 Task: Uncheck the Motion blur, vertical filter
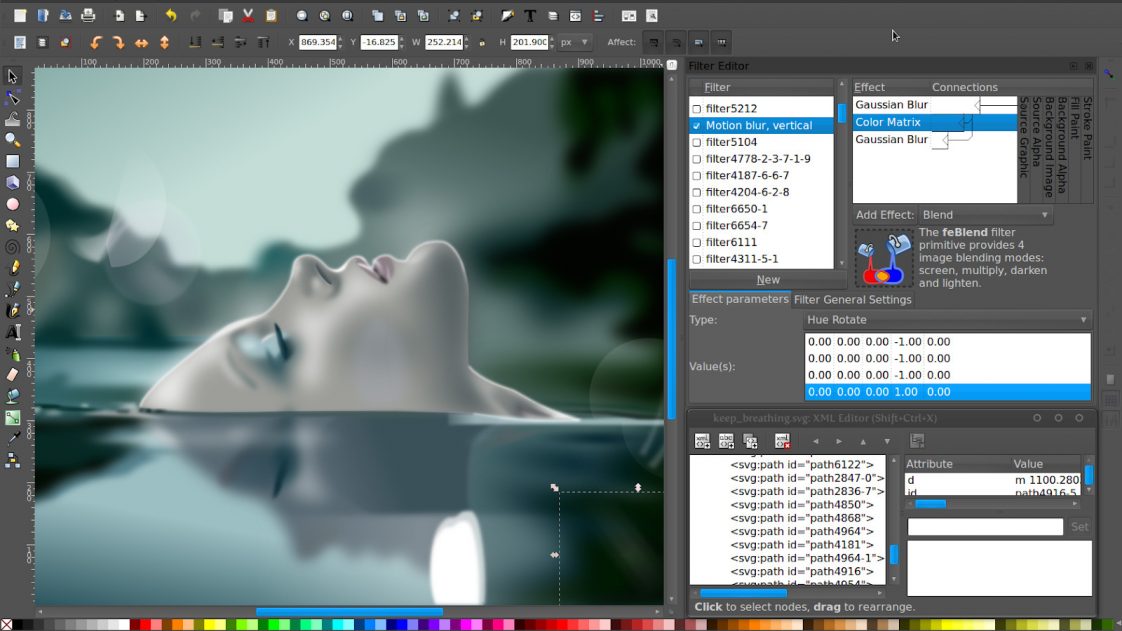tap(697, 124)
